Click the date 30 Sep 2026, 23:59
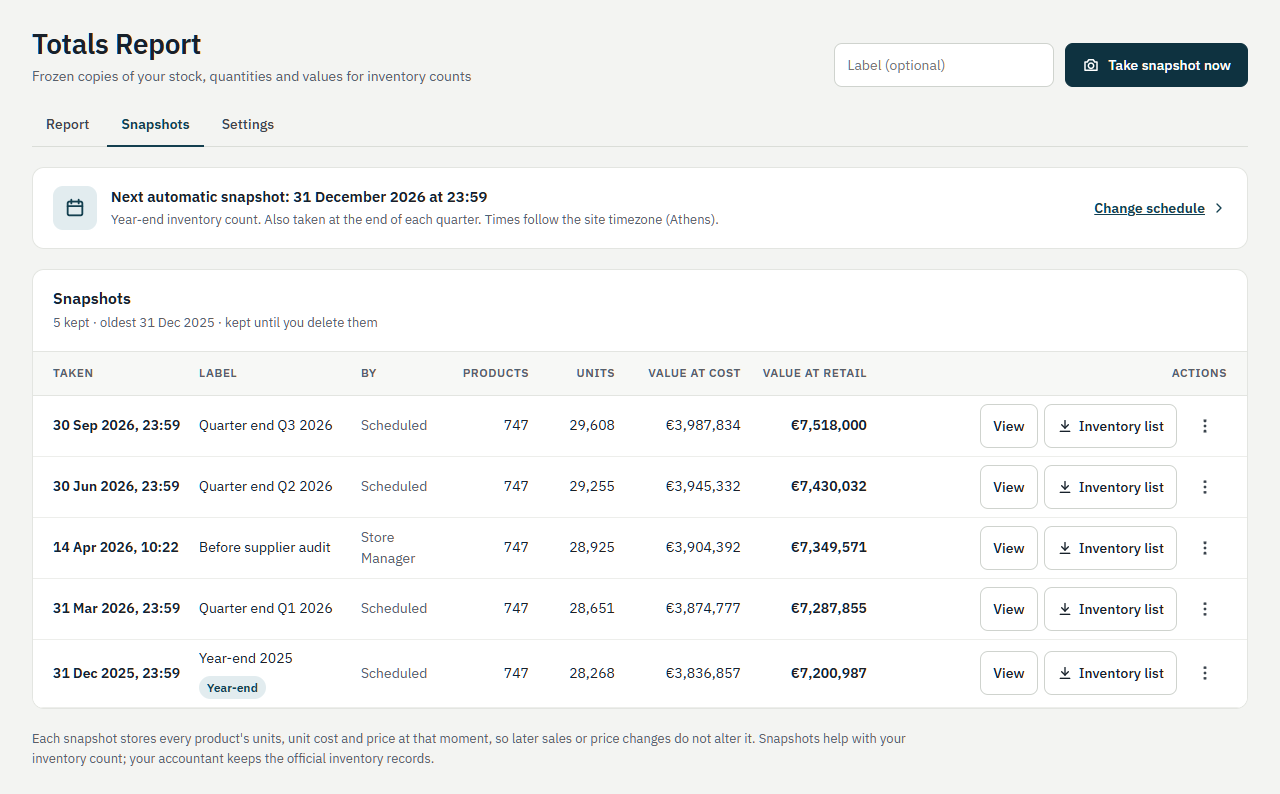Viewport: 1280px width, 794px height. click(117, 425)
